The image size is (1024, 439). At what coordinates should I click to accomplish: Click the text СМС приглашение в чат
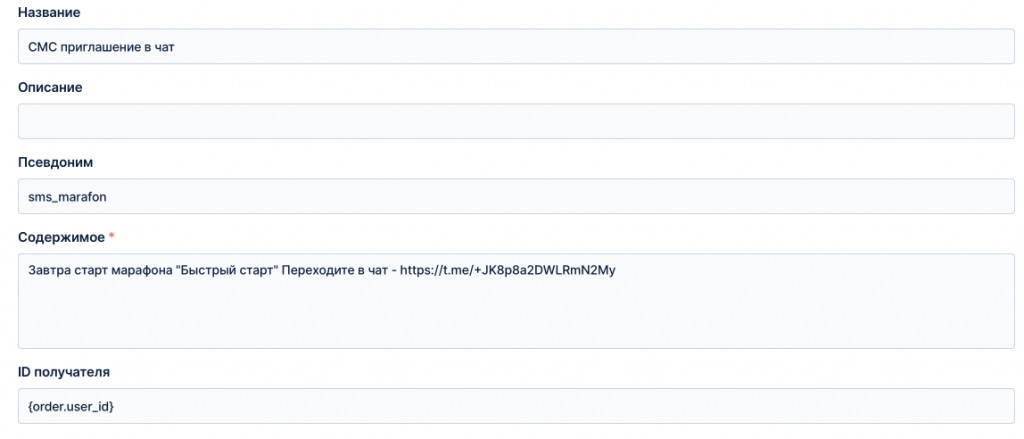click(101, 48)
